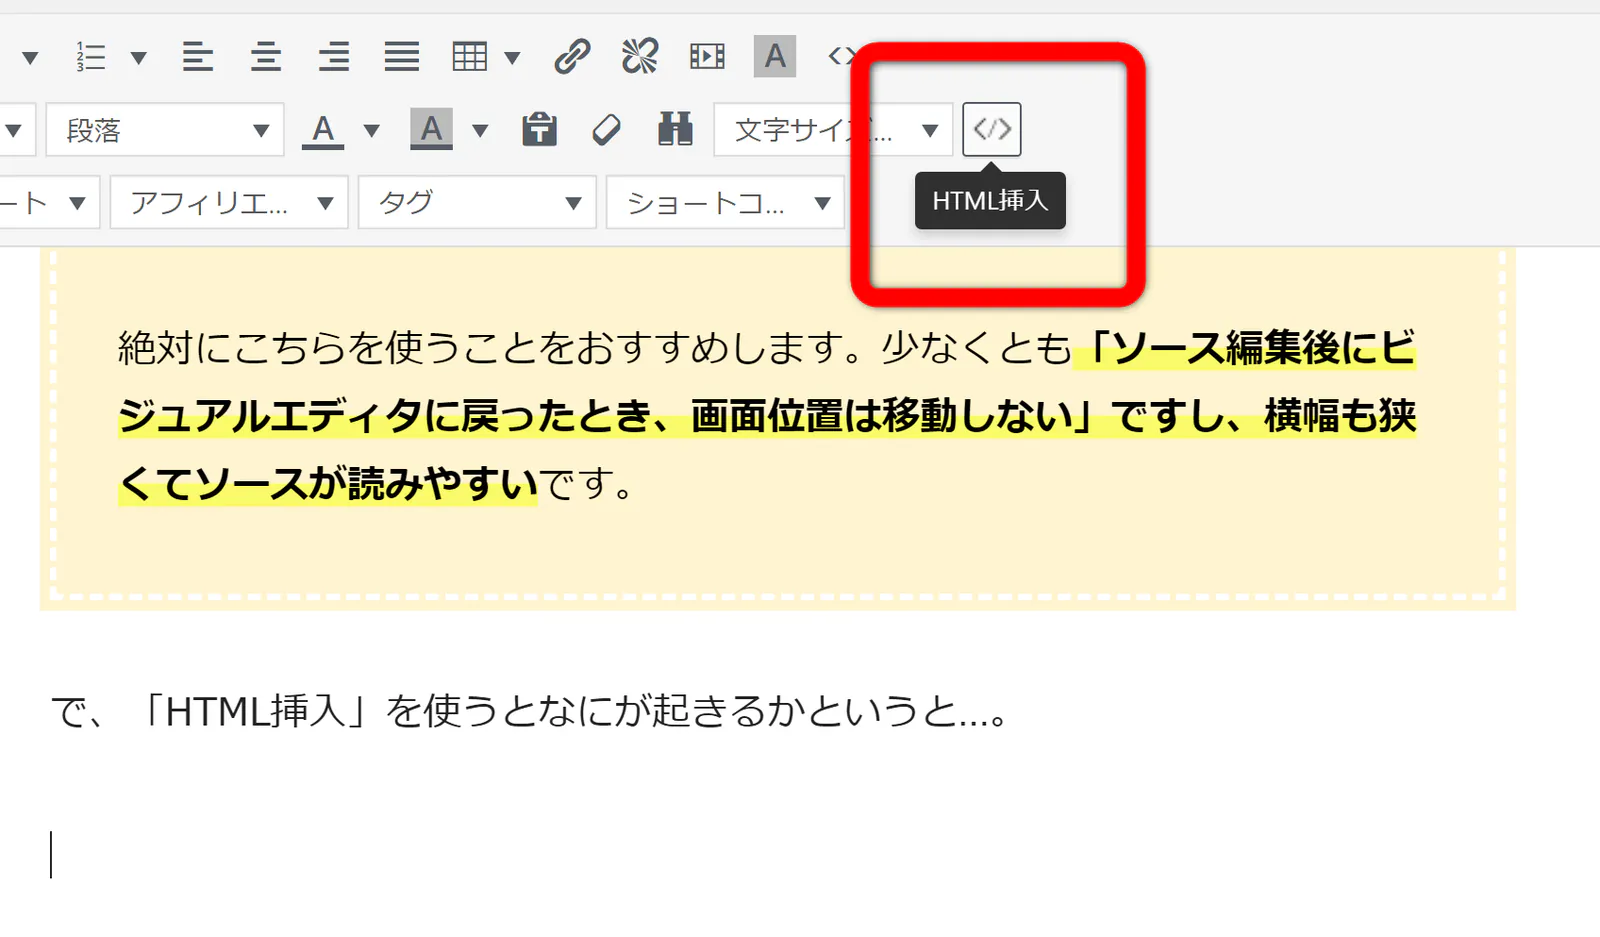Apply text color with underlined A
Image resolution: width=1600 pixels, height=937 pixels.
click(323, 130)
